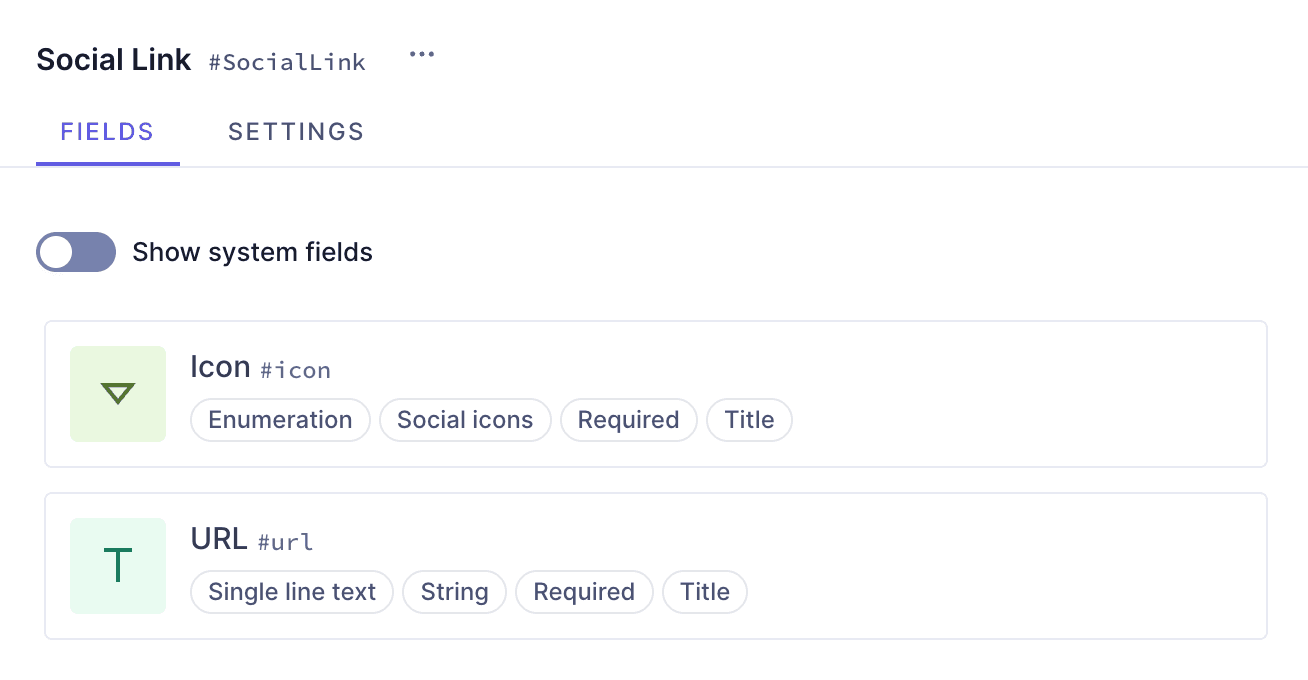This screenshot has width=1308, height=680.
Task: Click the Required badge on the Icon field
Action: point(629,420)
